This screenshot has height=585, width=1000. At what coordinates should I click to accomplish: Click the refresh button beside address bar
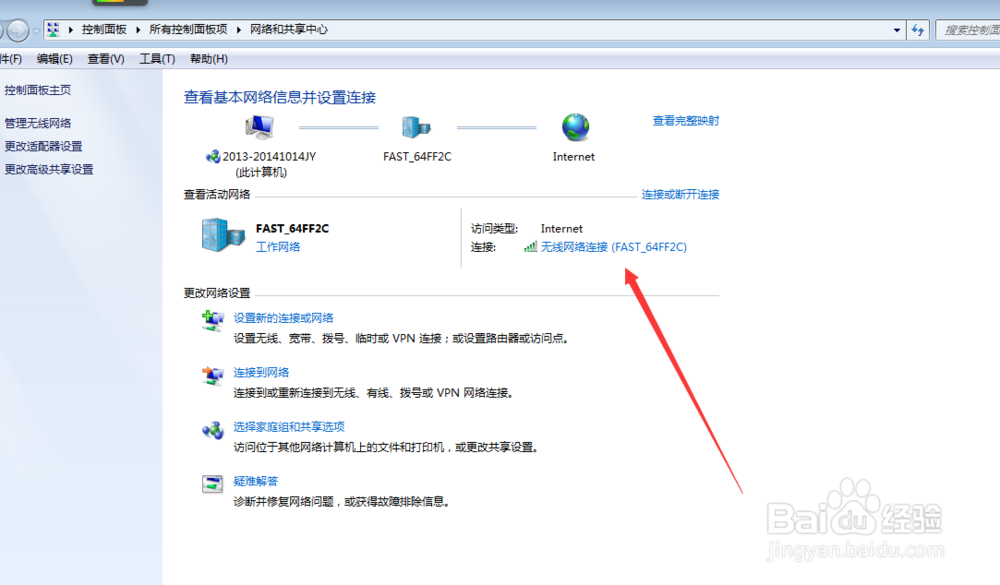(918, 29)
